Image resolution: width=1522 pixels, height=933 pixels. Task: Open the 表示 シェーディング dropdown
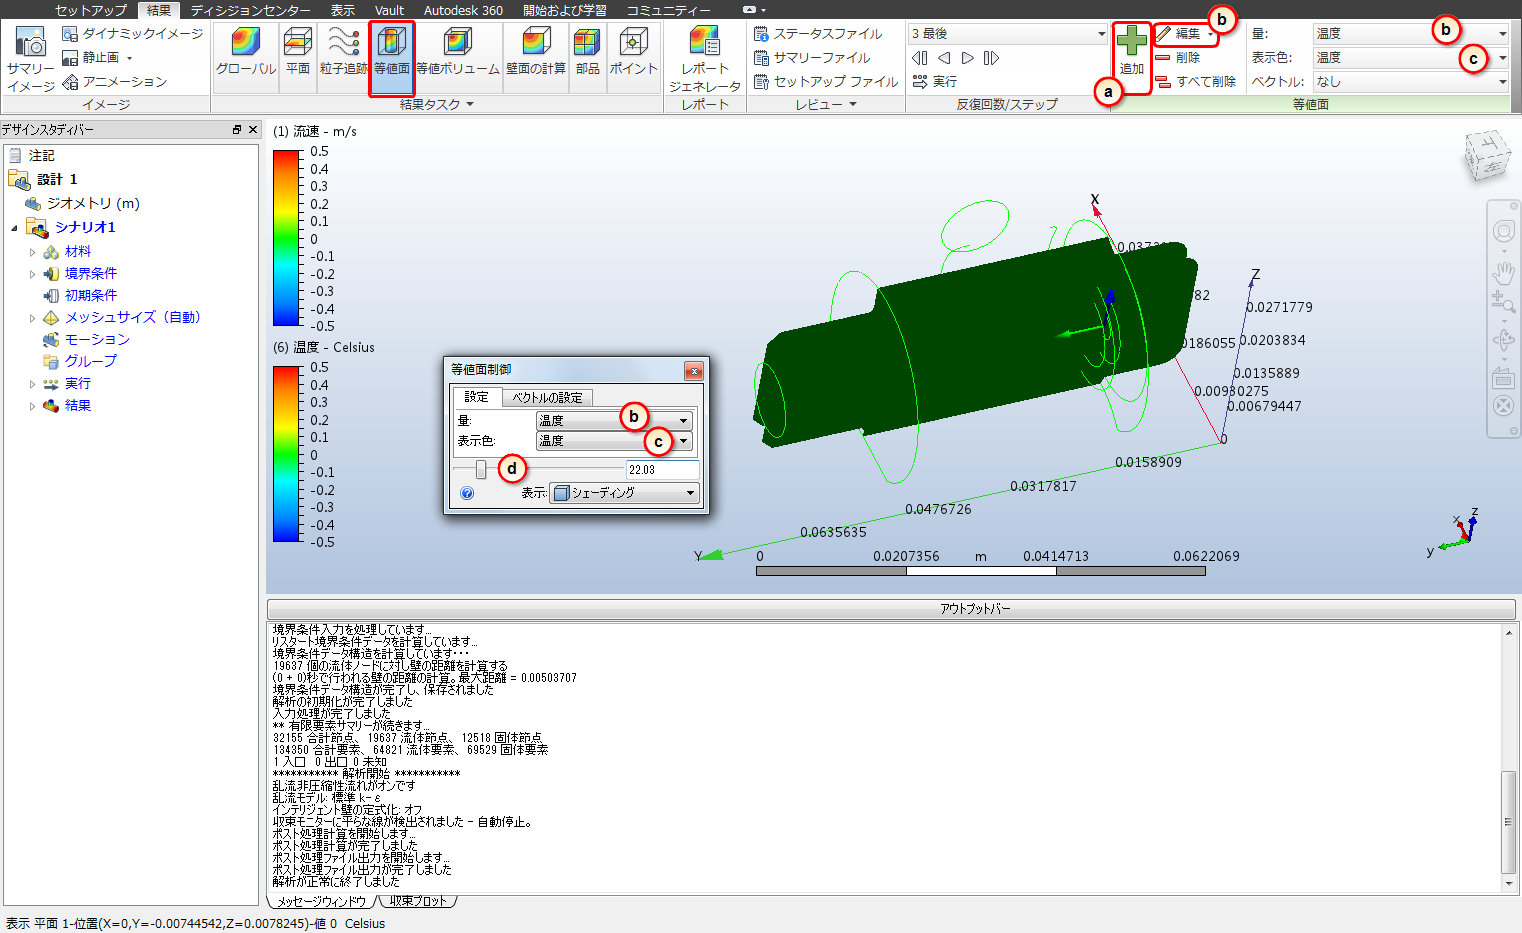click(x=624, y=493)
